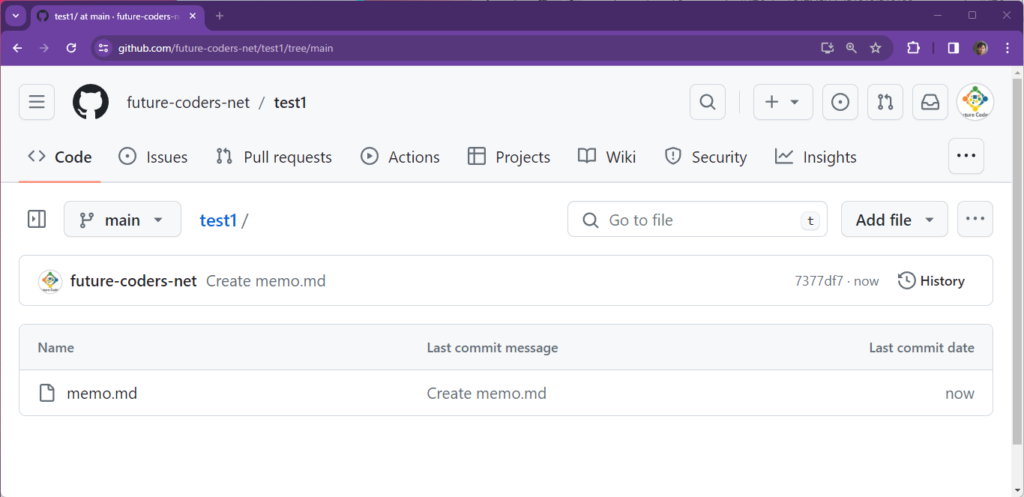Click the future-coders-net owner link in header
Image resolution: width=1024 pixels, height=497 pixels.
pyautogui.click(x=188, y=103)
